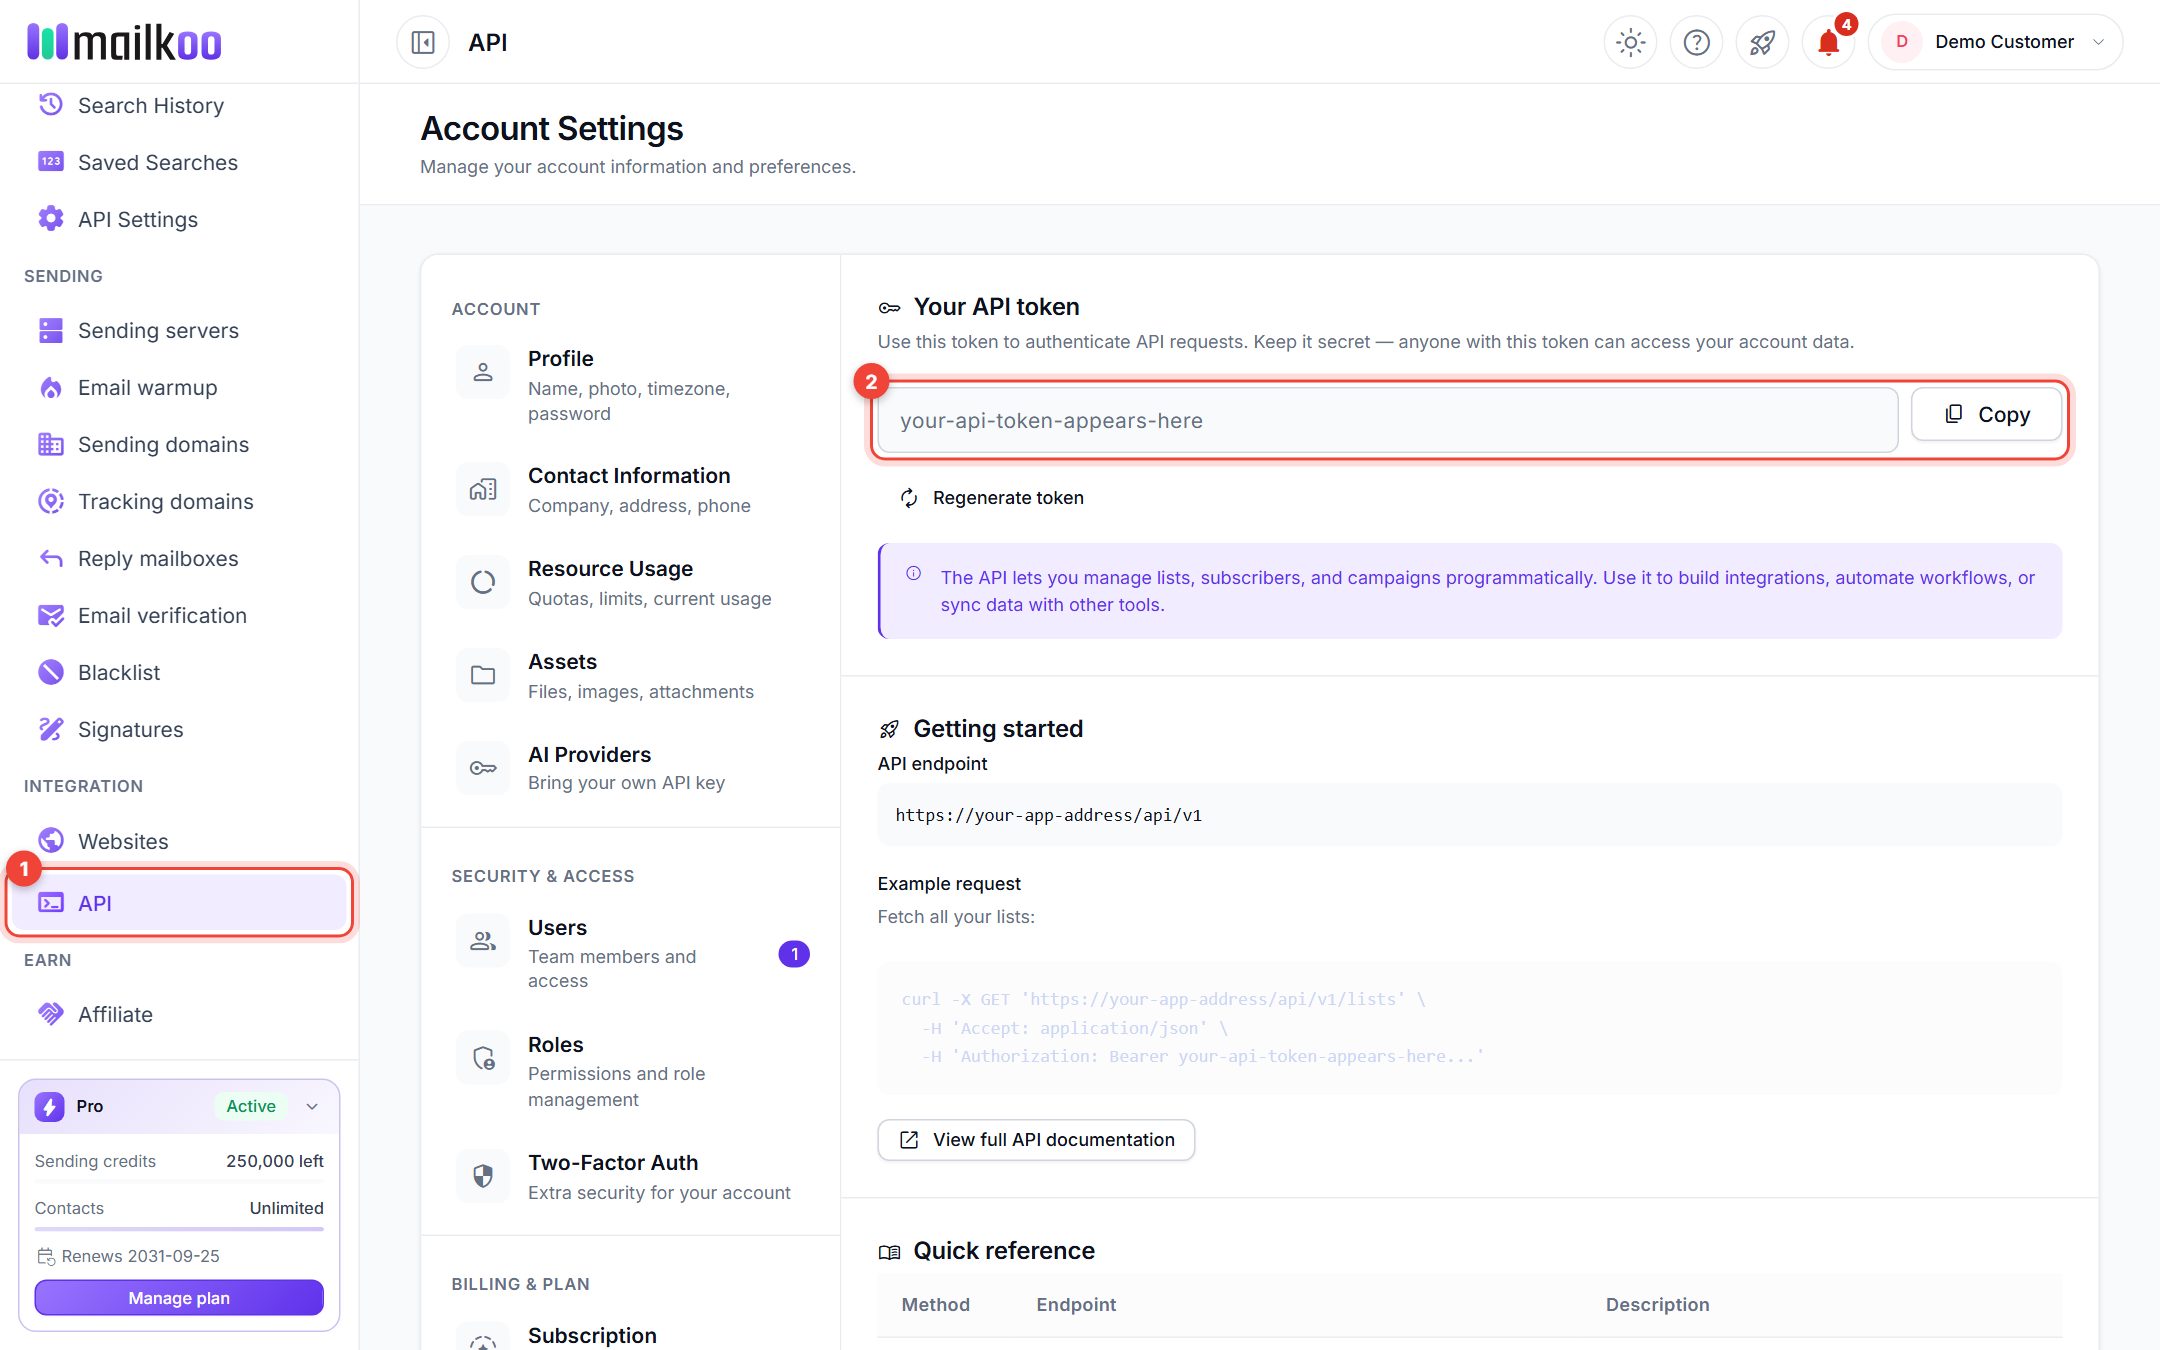Viewport: 2160px width, 1350px height.
Task: Switch theme using the sun icon
Action: 1630,42
